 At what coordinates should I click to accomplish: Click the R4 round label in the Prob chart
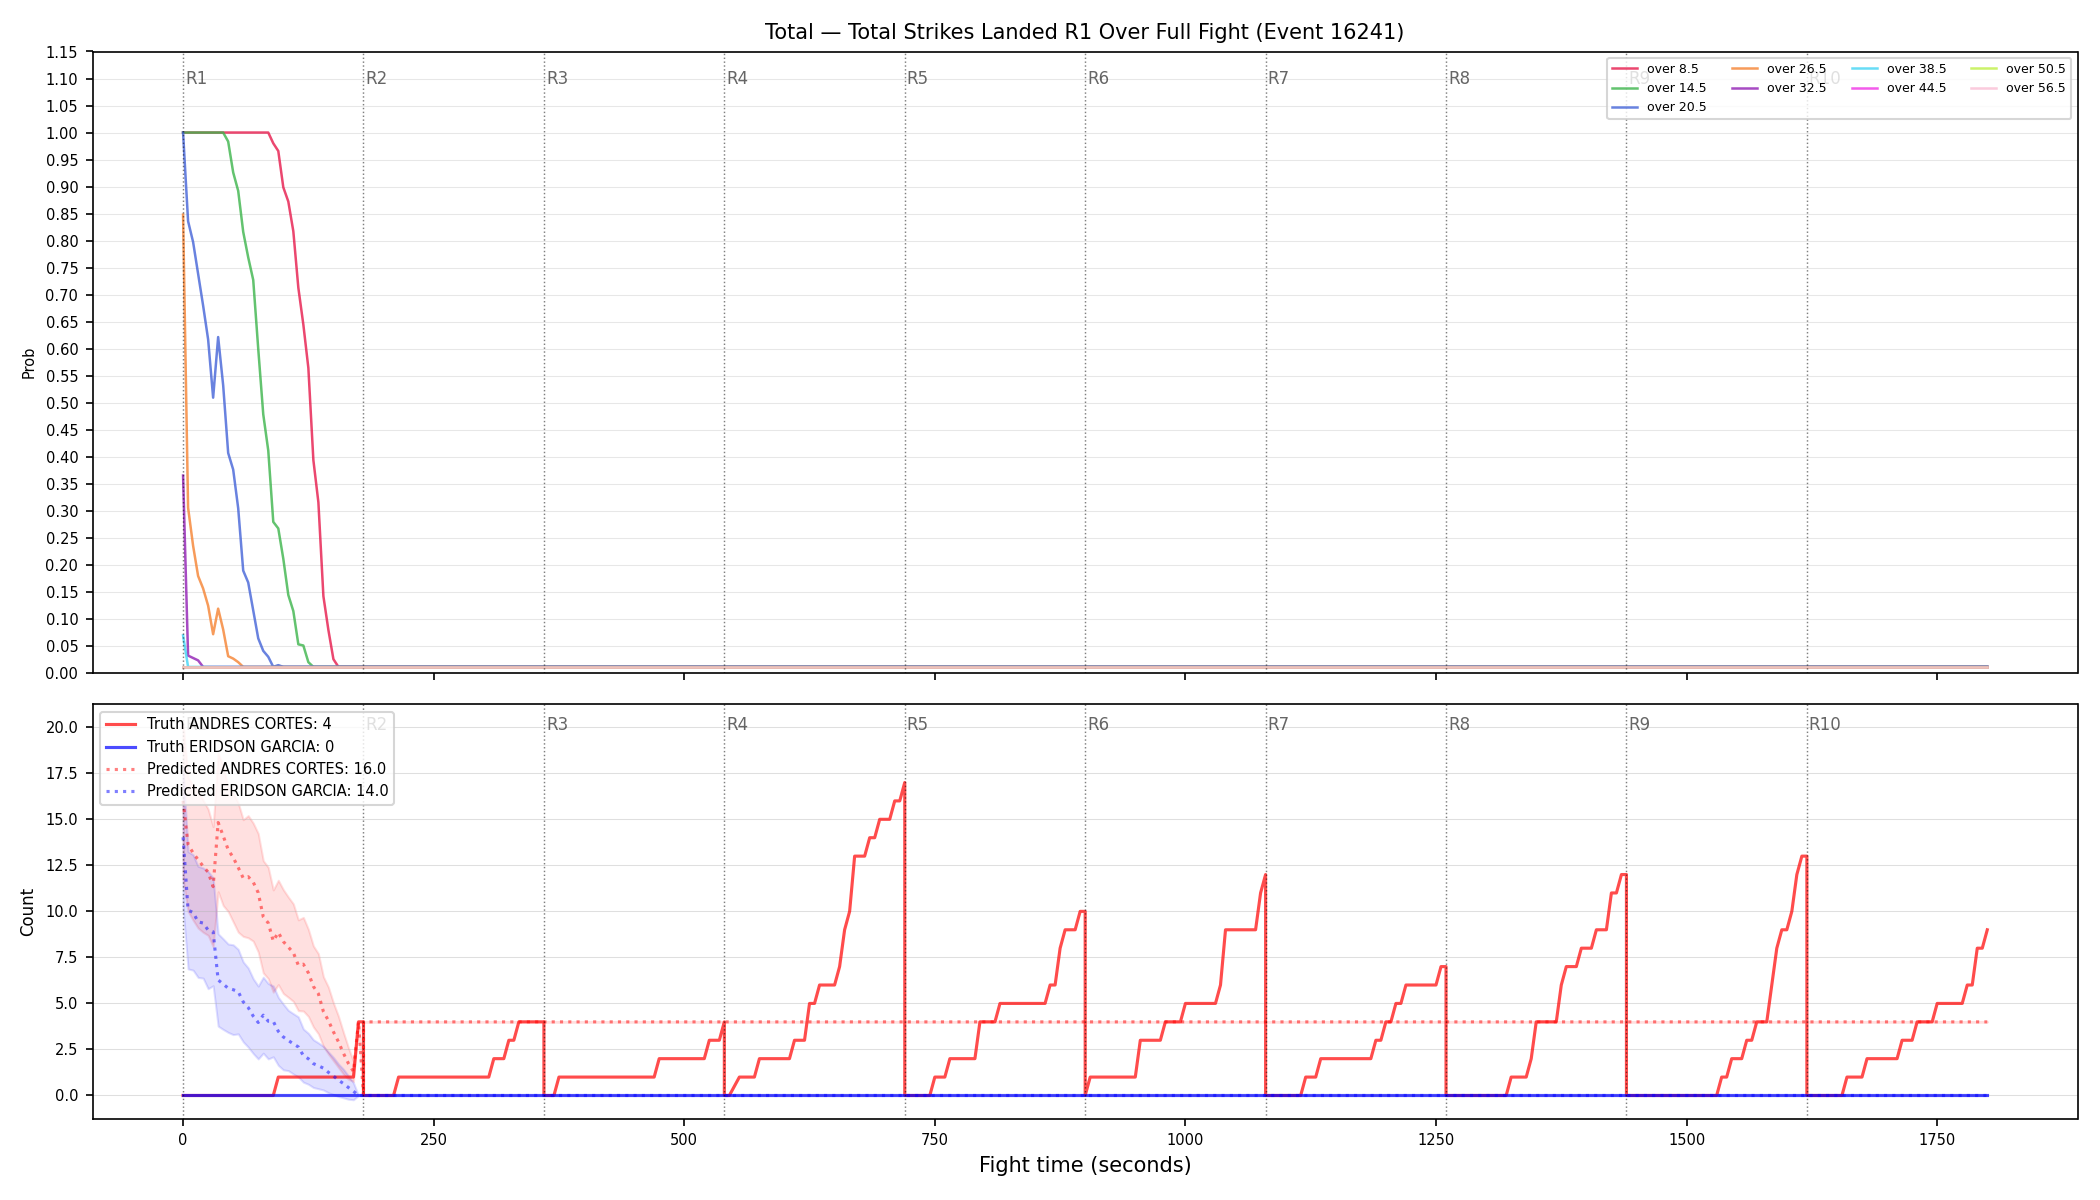(737, 78)
